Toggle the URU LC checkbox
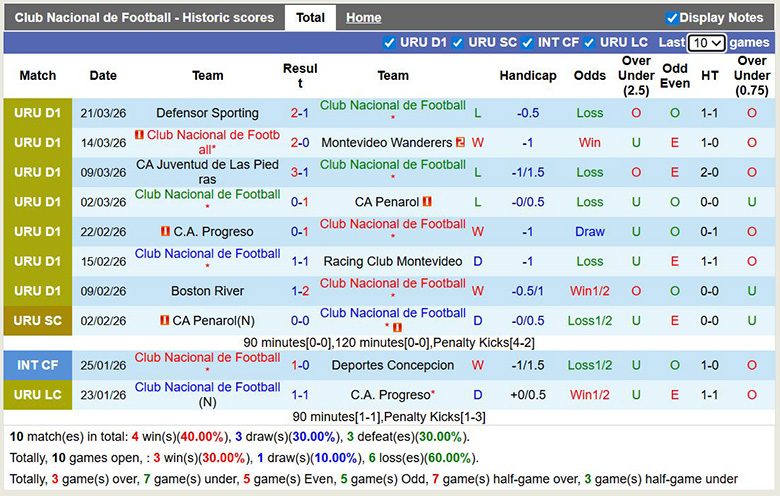Viewport: 780px width, 496px height. tap(589, 43)
